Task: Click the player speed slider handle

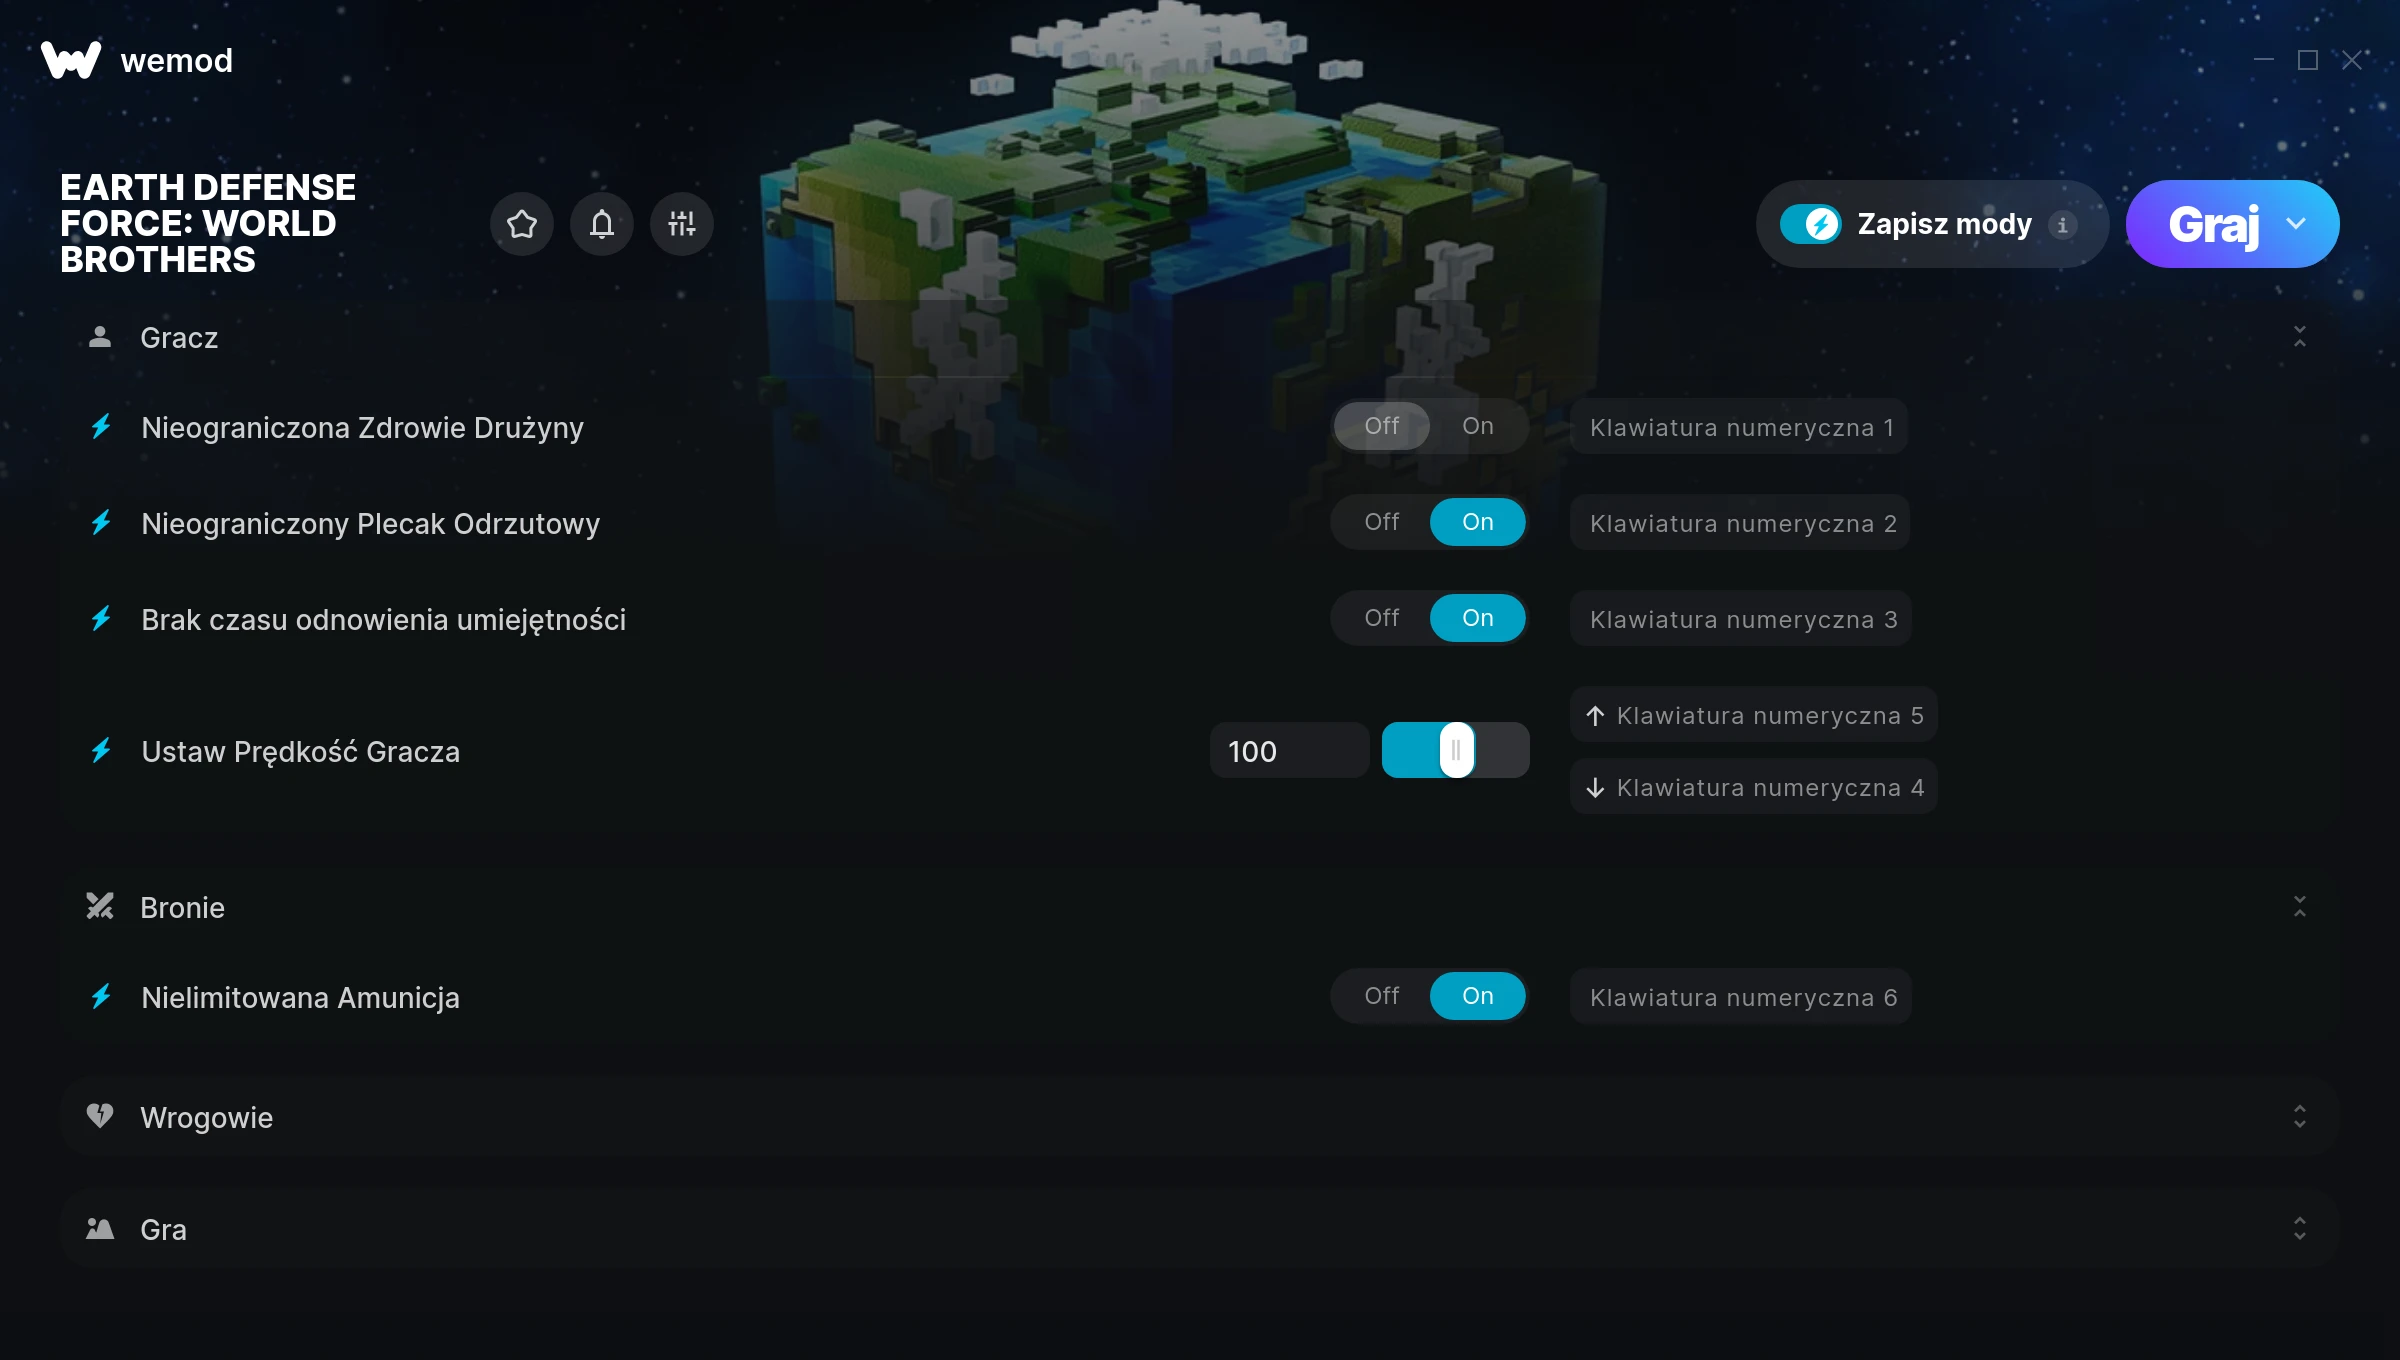Action: (x=1456, y=750)
